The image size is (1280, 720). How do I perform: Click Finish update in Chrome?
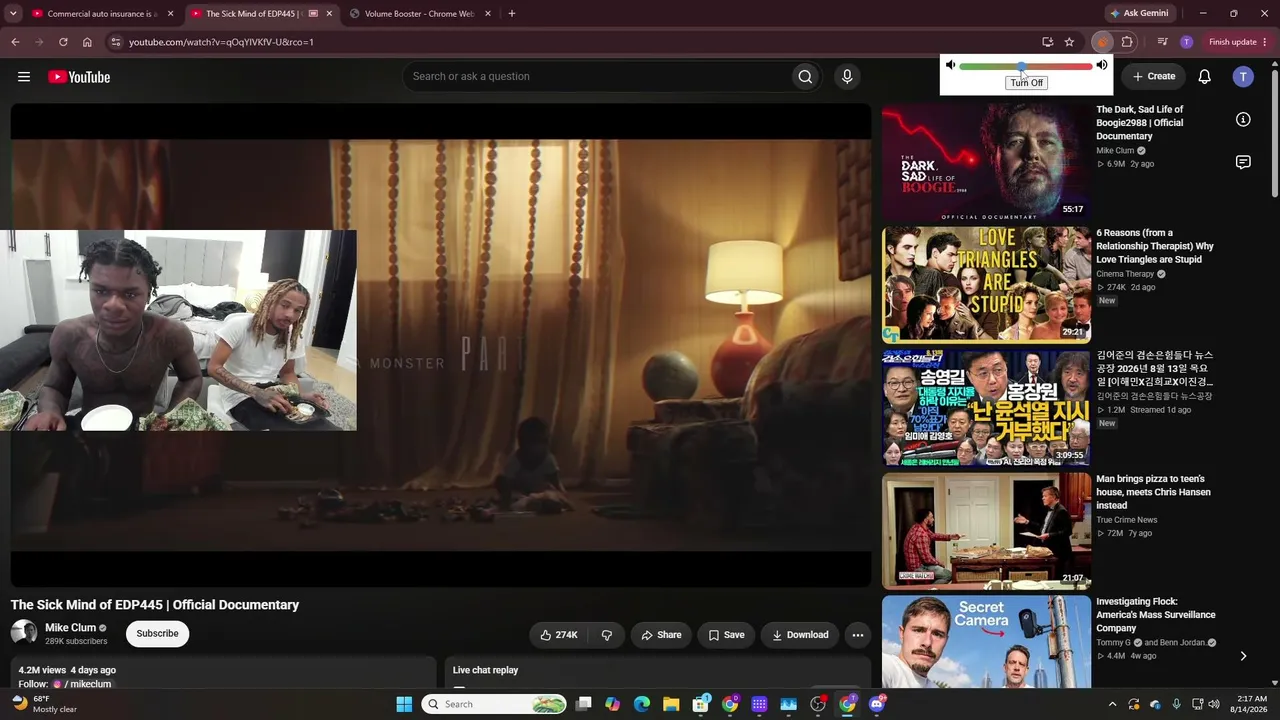tap(1238, 42)
